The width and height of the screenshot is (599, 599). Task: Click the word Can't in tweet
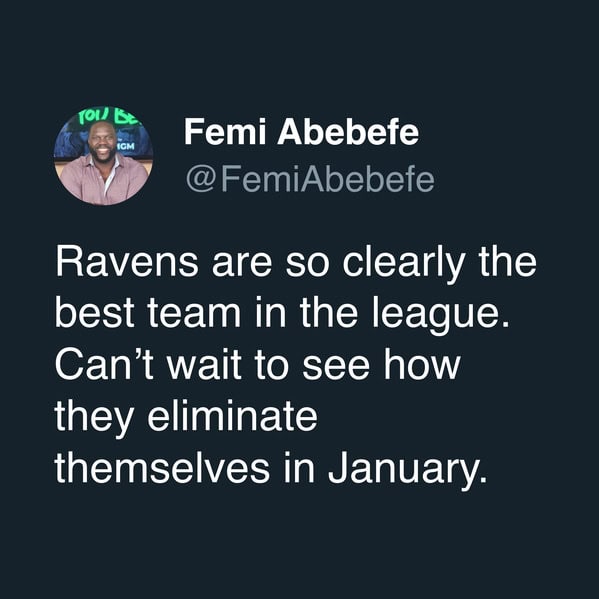[105, 365]
